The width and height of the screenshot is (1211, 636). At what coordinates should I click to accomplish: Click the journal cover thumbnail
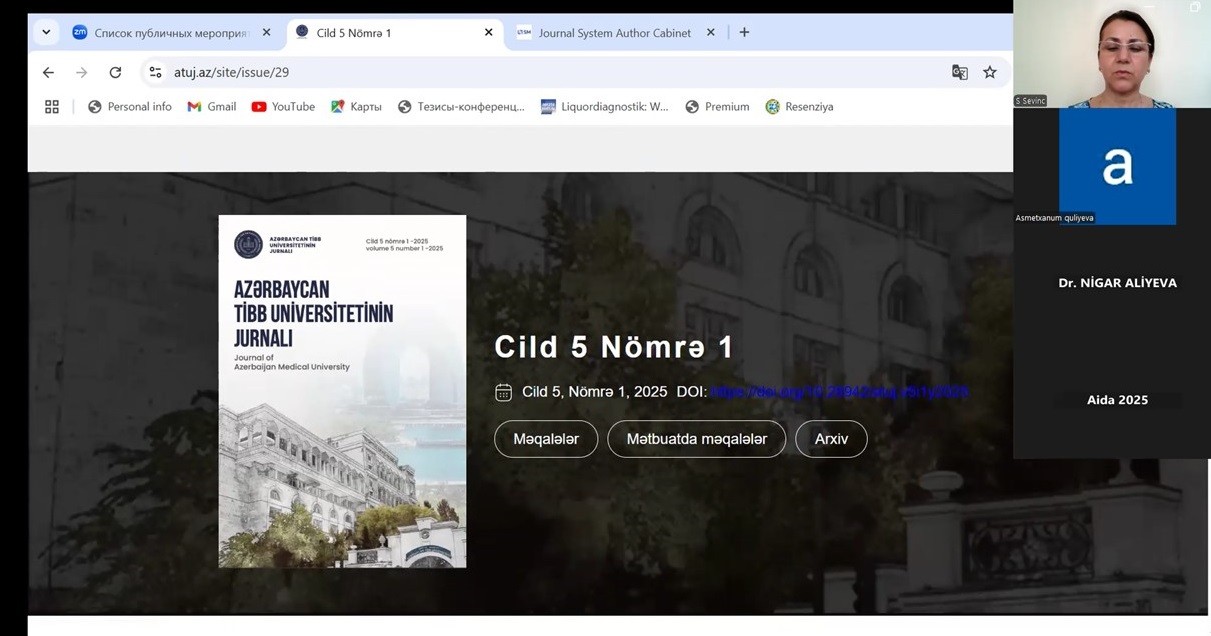(x=342, y=391)
